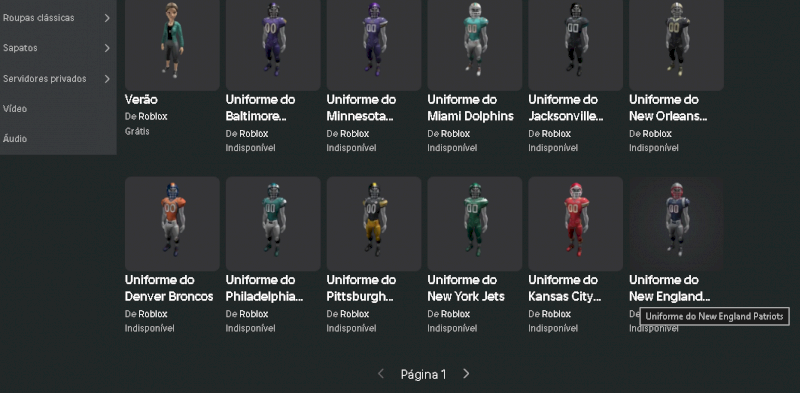Image resolution: width=800 pixels, height=393 pixels.
Task: Go to the previous page arrow
Action: [381, 374]
